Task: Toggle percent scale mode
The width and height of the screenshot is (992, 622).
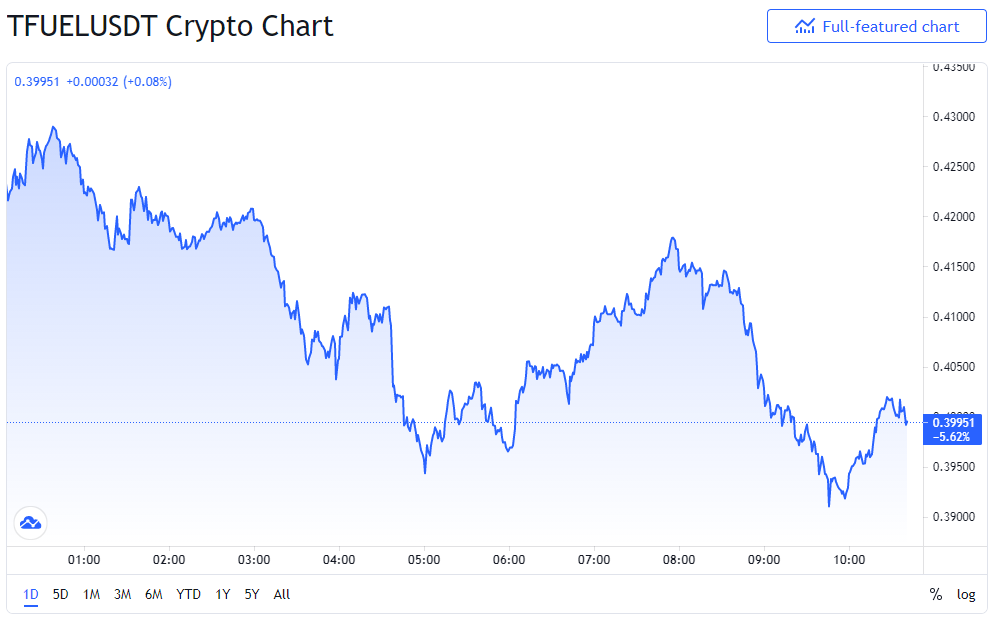Action: click(x=936, y=594)
